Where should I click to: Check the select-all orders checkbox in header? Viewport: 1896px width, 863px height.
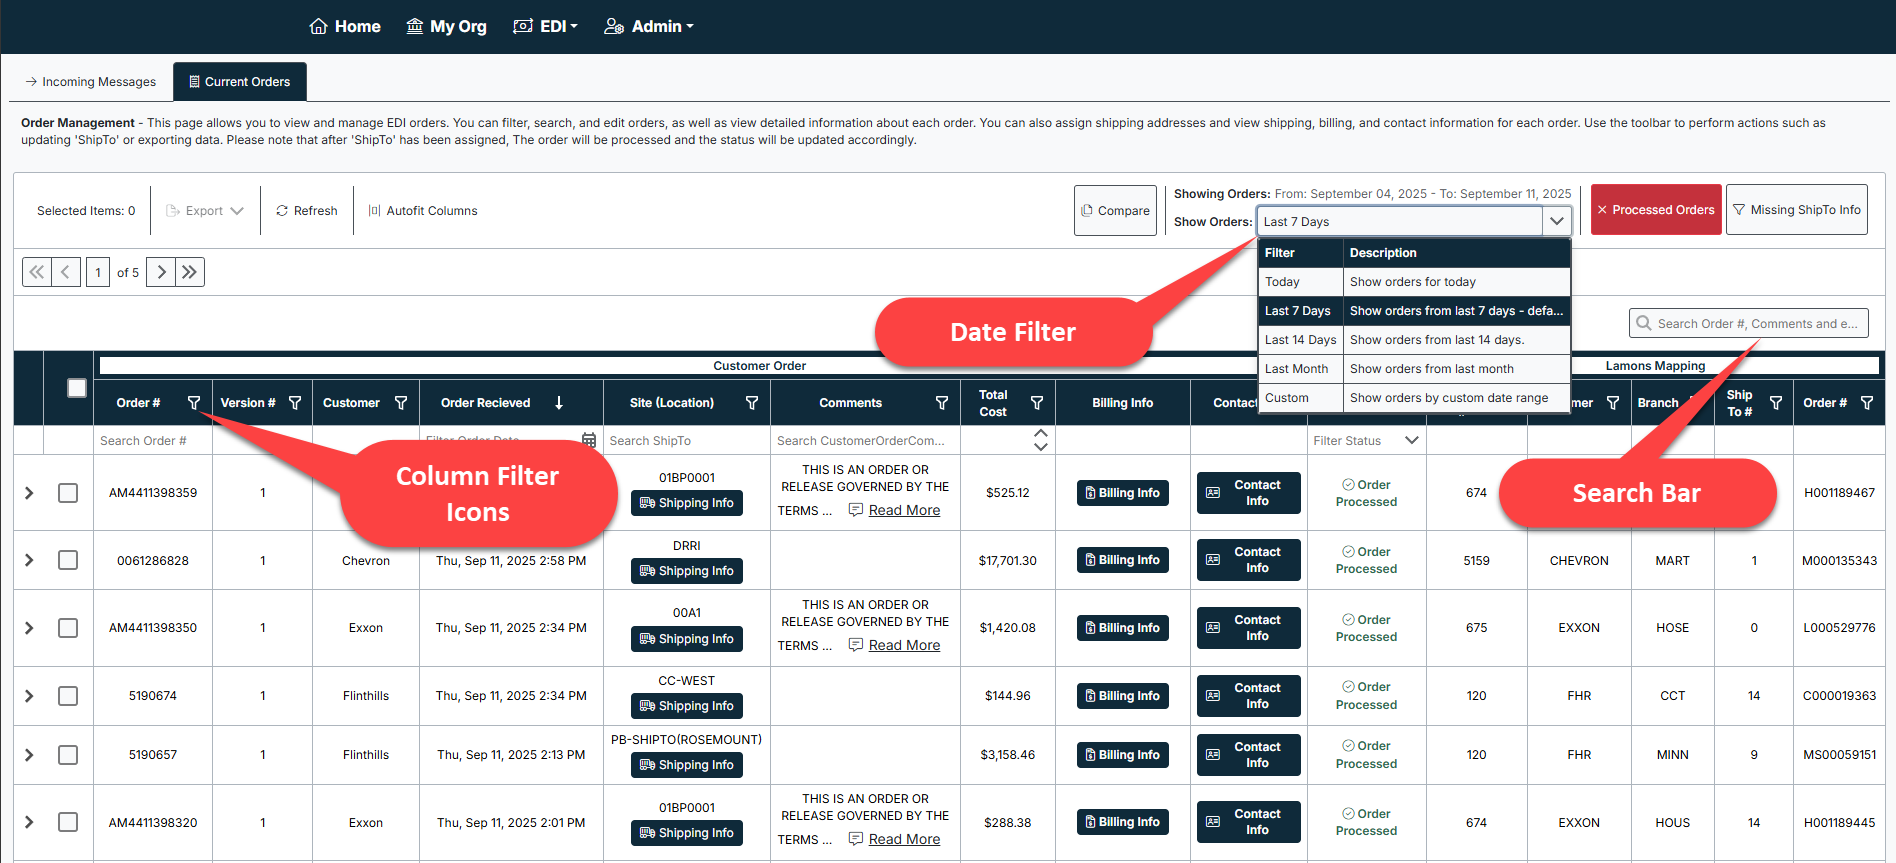click(77, 388)
